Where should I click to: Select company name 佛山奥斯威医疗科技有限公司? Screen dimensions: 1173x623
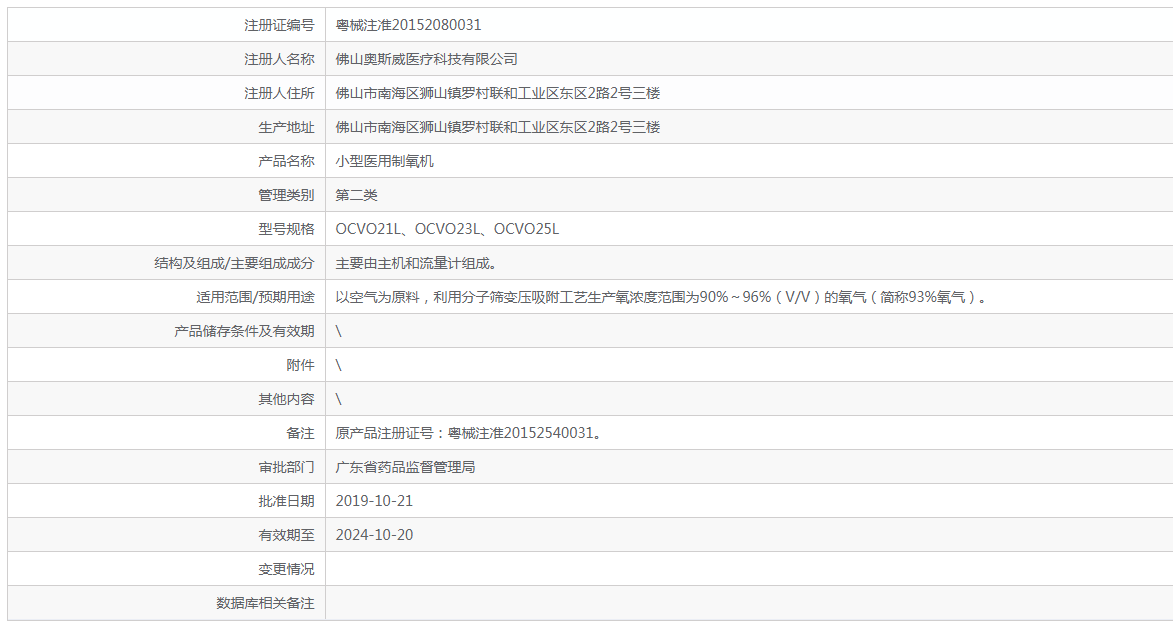coord(426,59)
